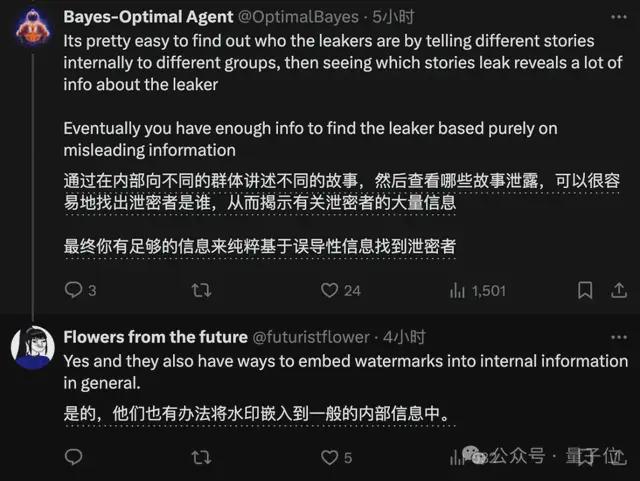Viewport: 640px width, 481px height.
Task: Open tweet text about embedding watermarks
Action: coord(345,372)
